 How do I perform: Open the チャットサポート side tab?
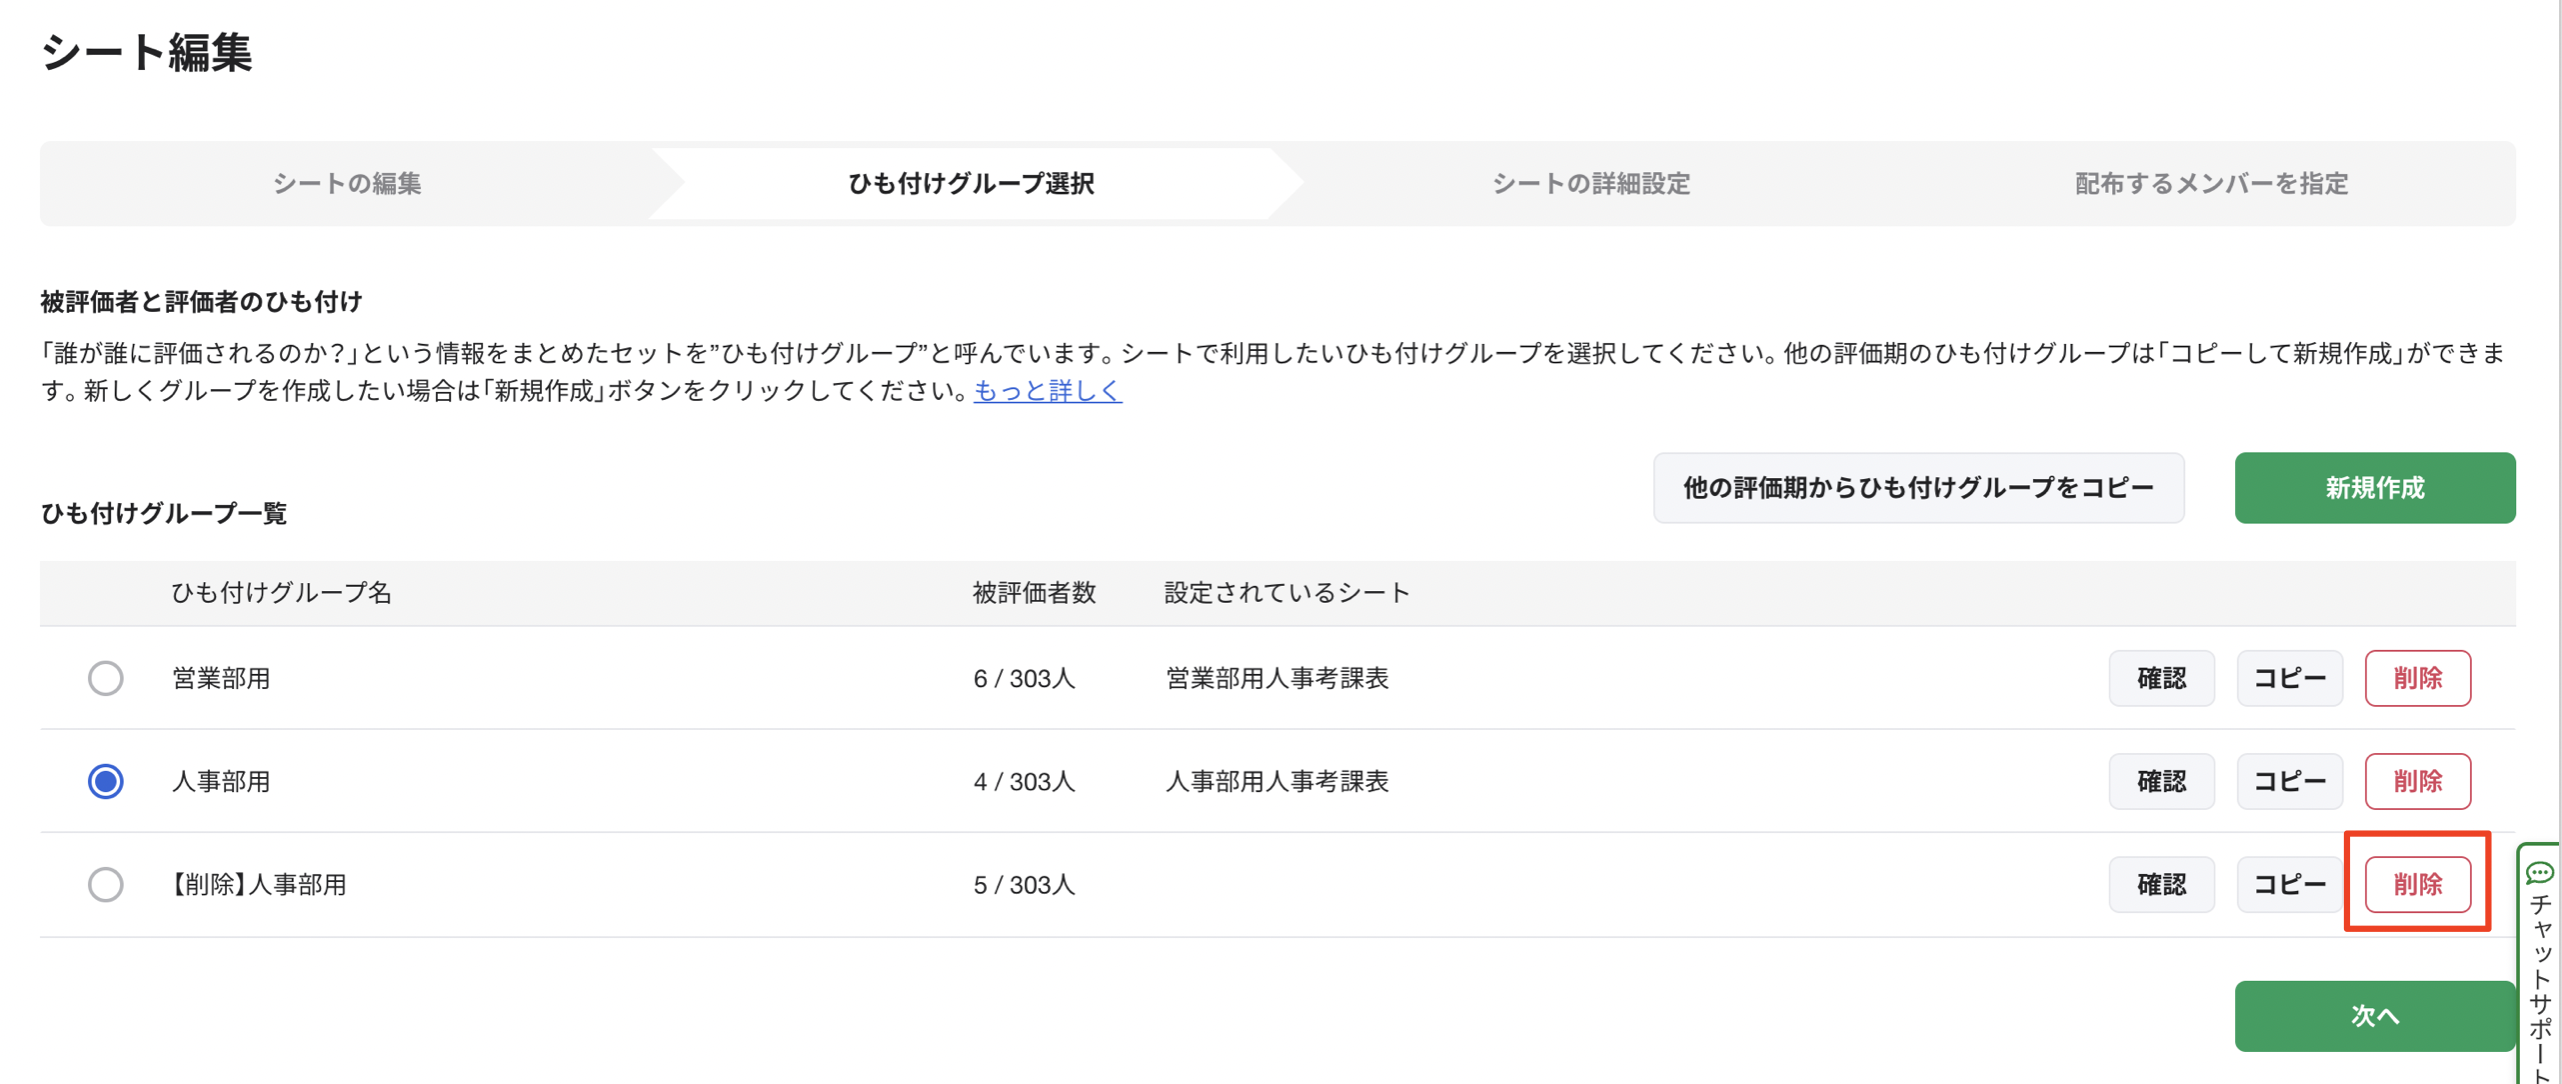pyautogui.click(x=2539, y=965)
